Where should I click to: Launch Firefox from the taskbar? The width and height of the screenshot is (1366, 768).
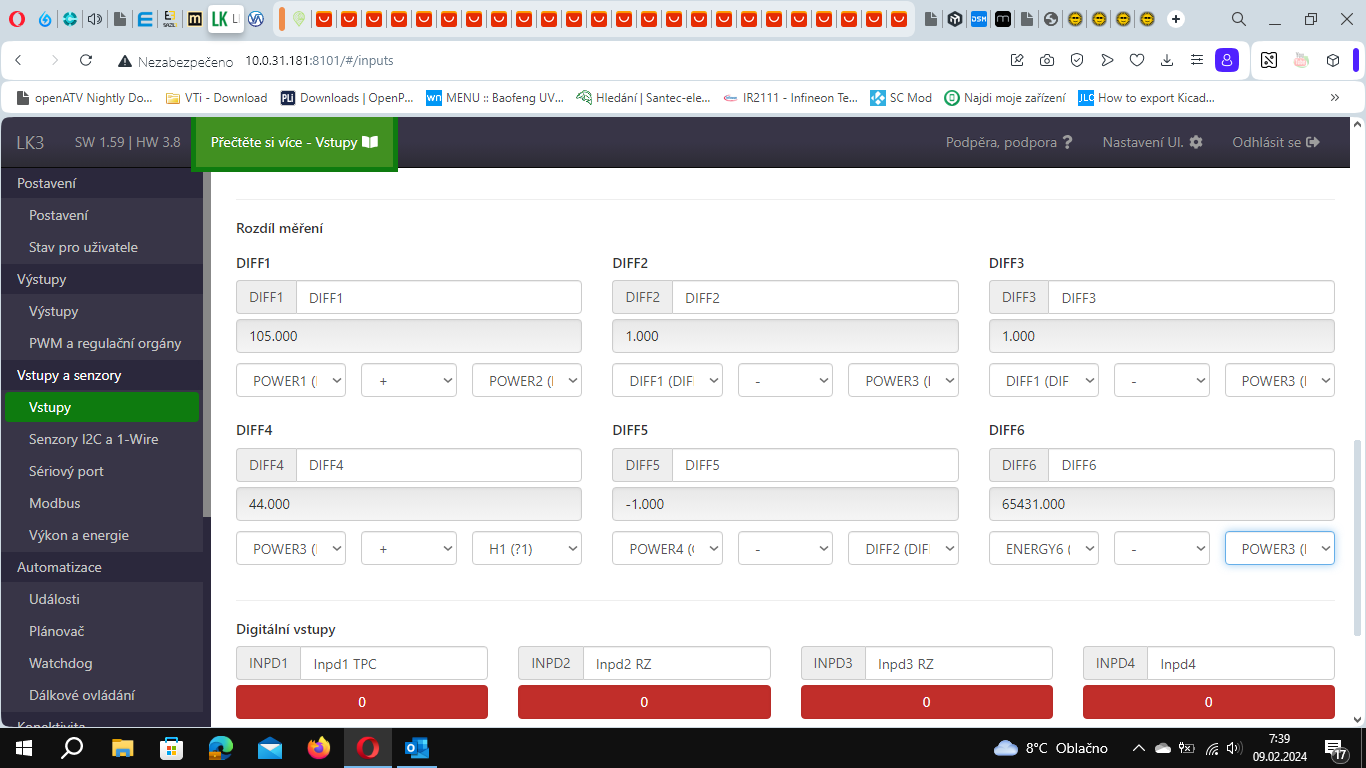[319, 748]
